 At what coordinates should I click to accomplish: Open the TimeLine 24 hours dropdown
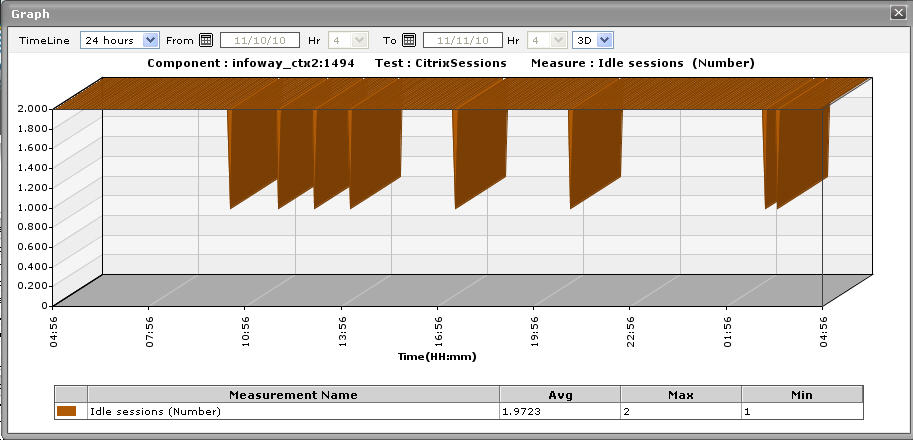click(x=119, y=40)
